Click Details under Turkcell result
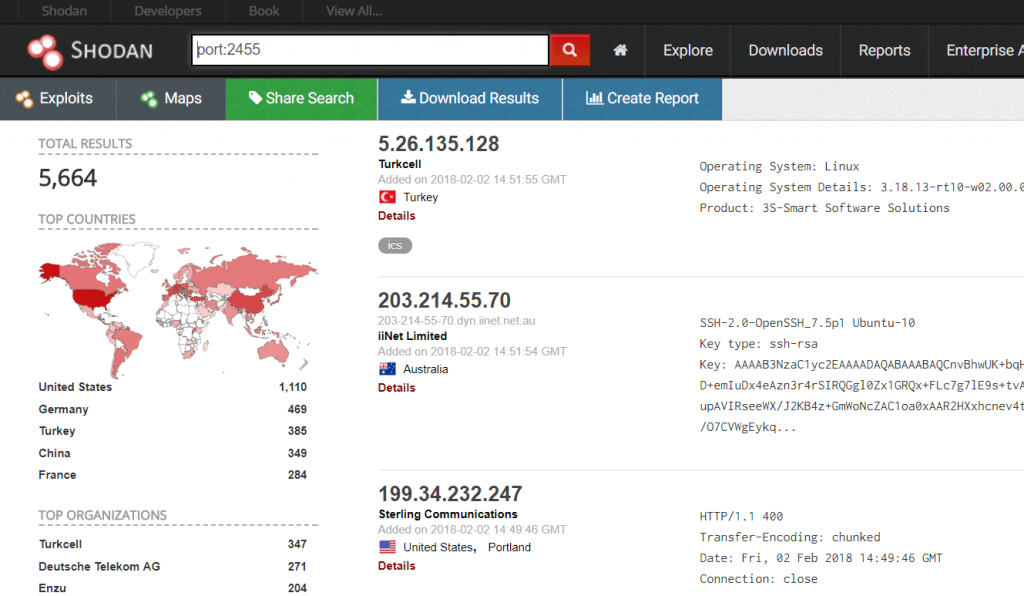 pyautogui.click(x=396, y=215)
